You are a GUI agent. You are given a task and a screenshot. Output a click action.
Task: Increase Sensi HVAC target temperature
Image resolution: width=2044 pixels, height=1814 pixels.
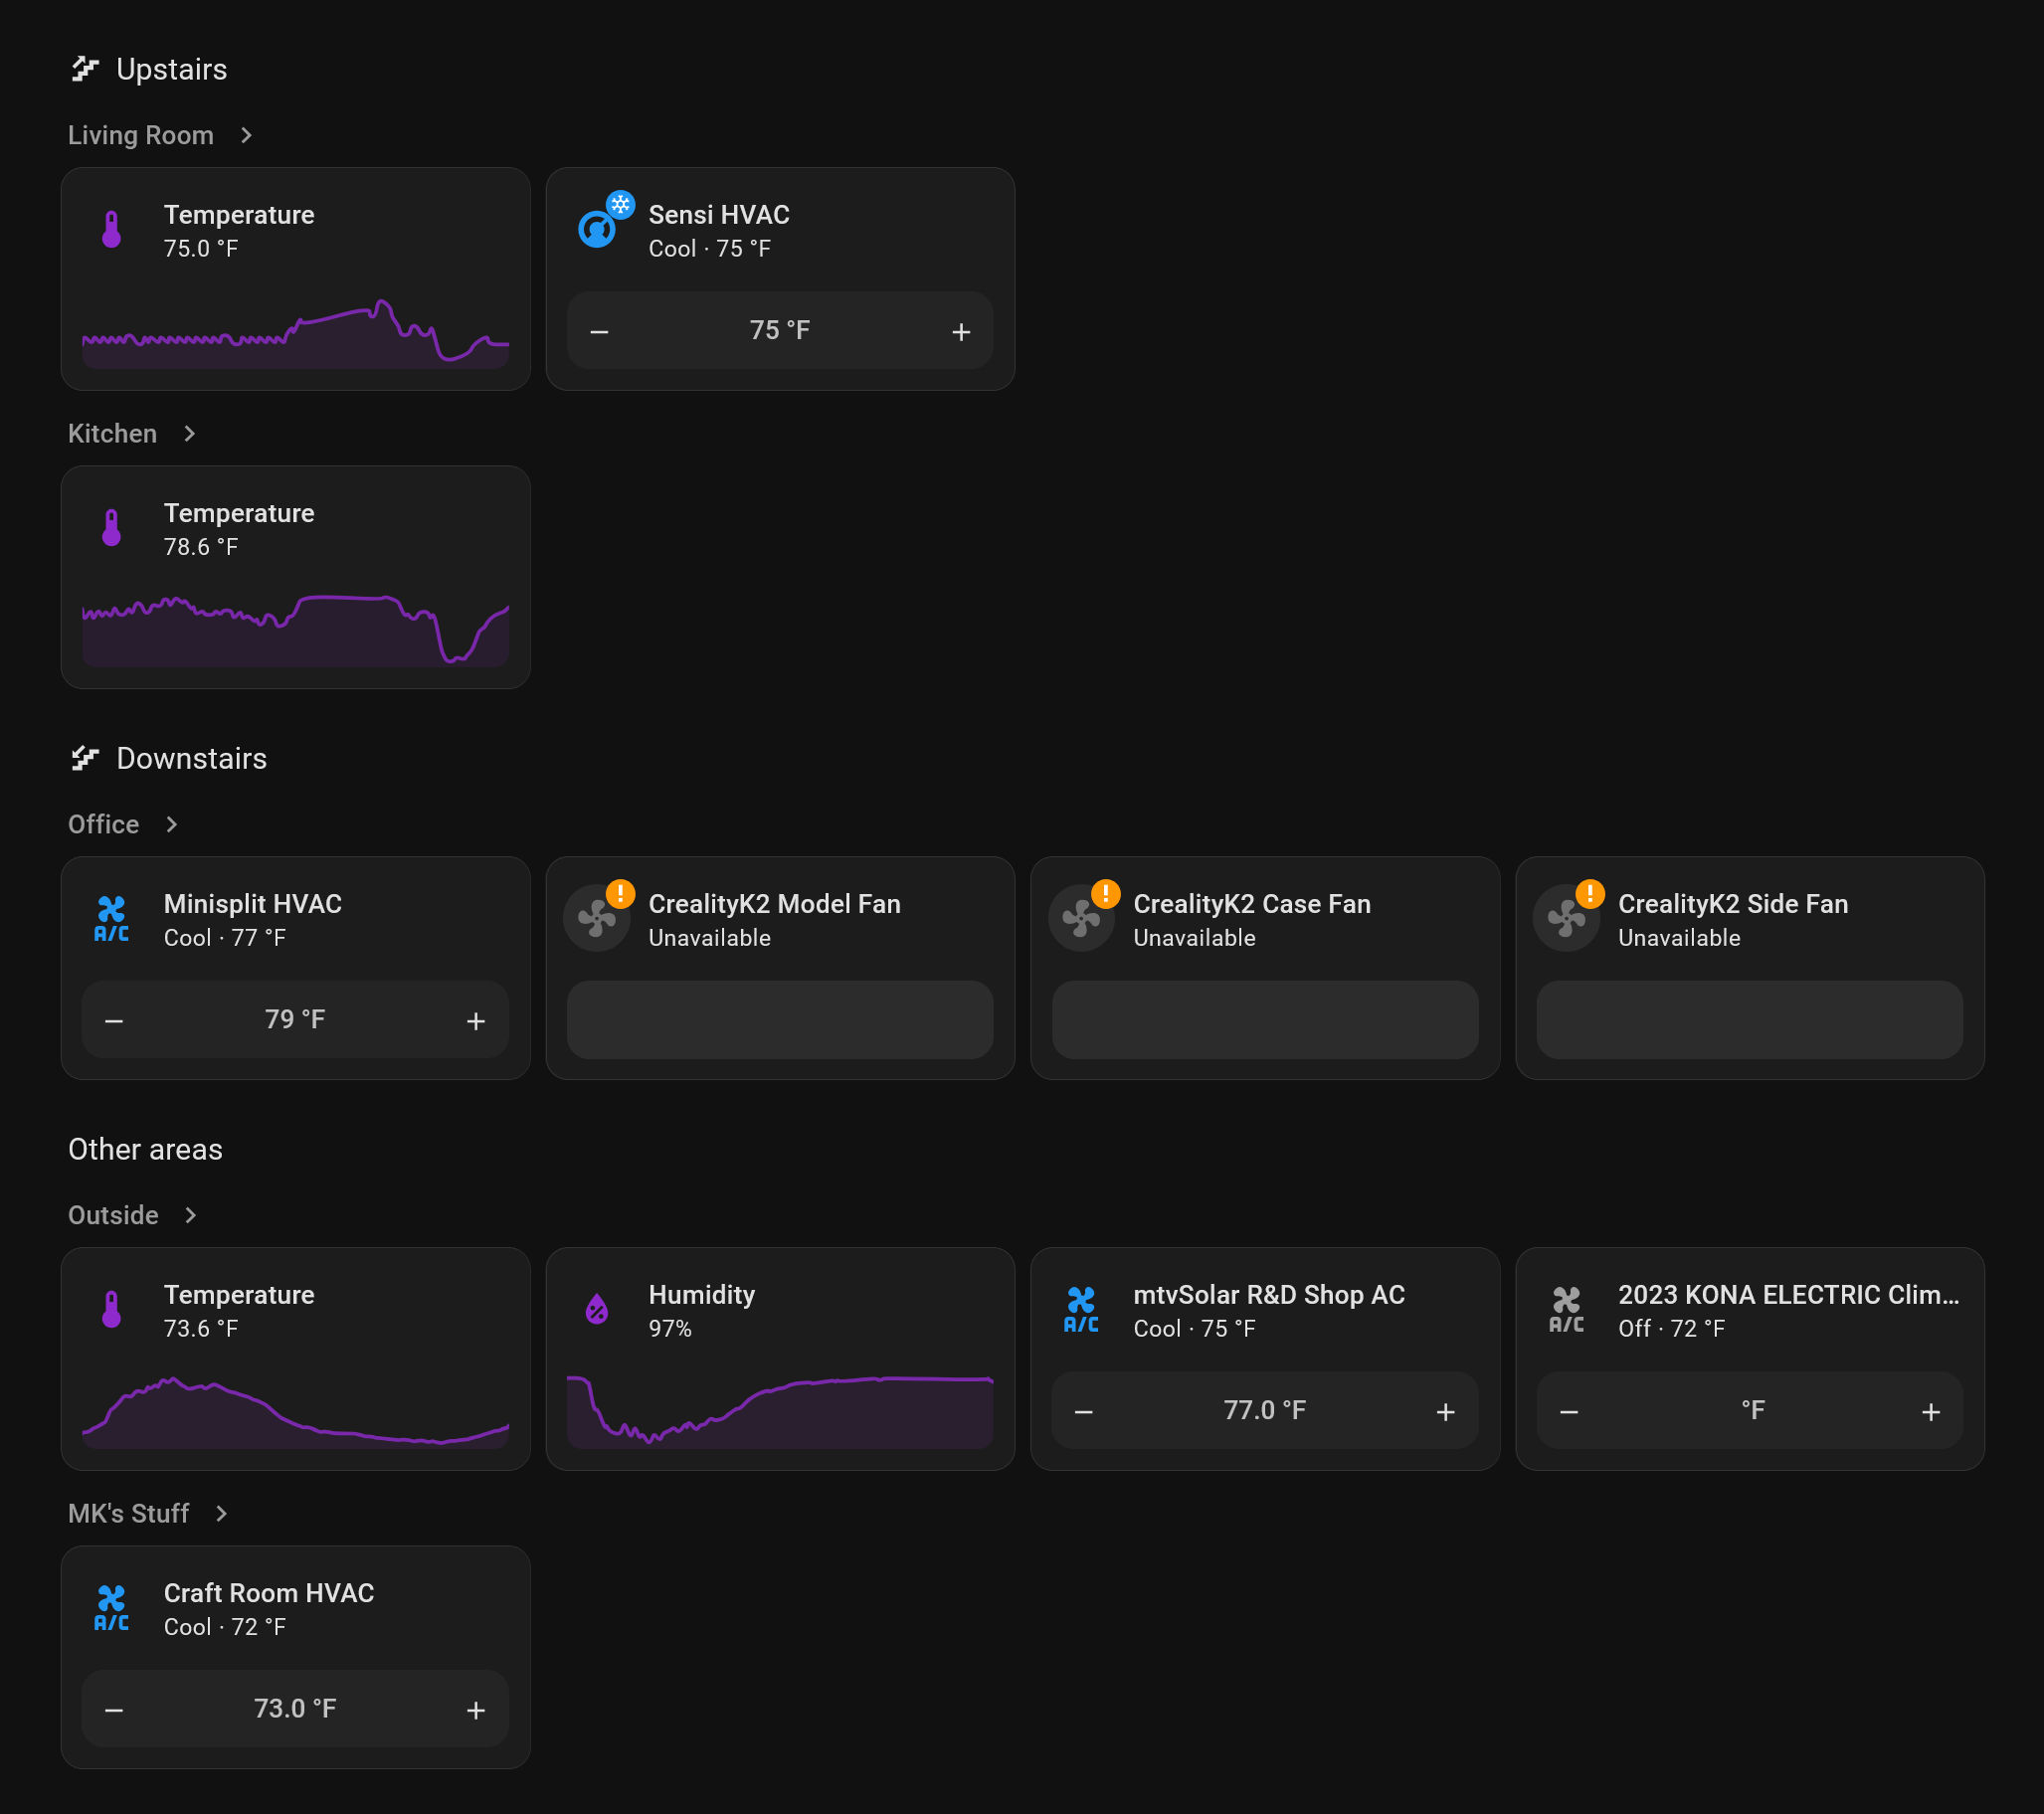click(961, 332)
